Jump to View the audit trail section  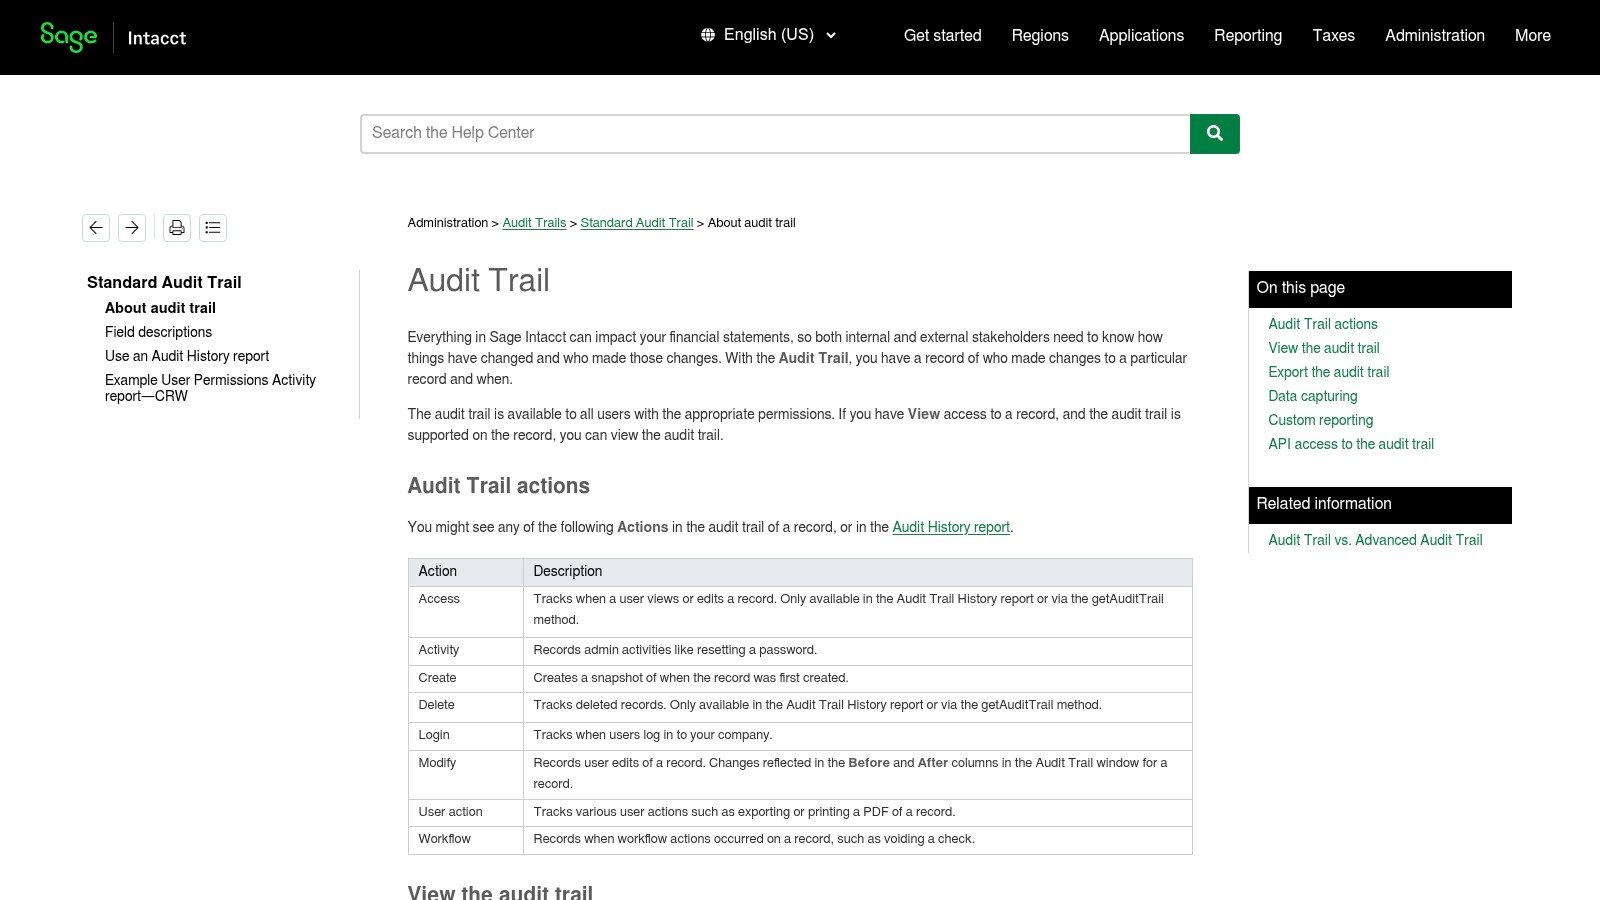tap(1324, 348)
